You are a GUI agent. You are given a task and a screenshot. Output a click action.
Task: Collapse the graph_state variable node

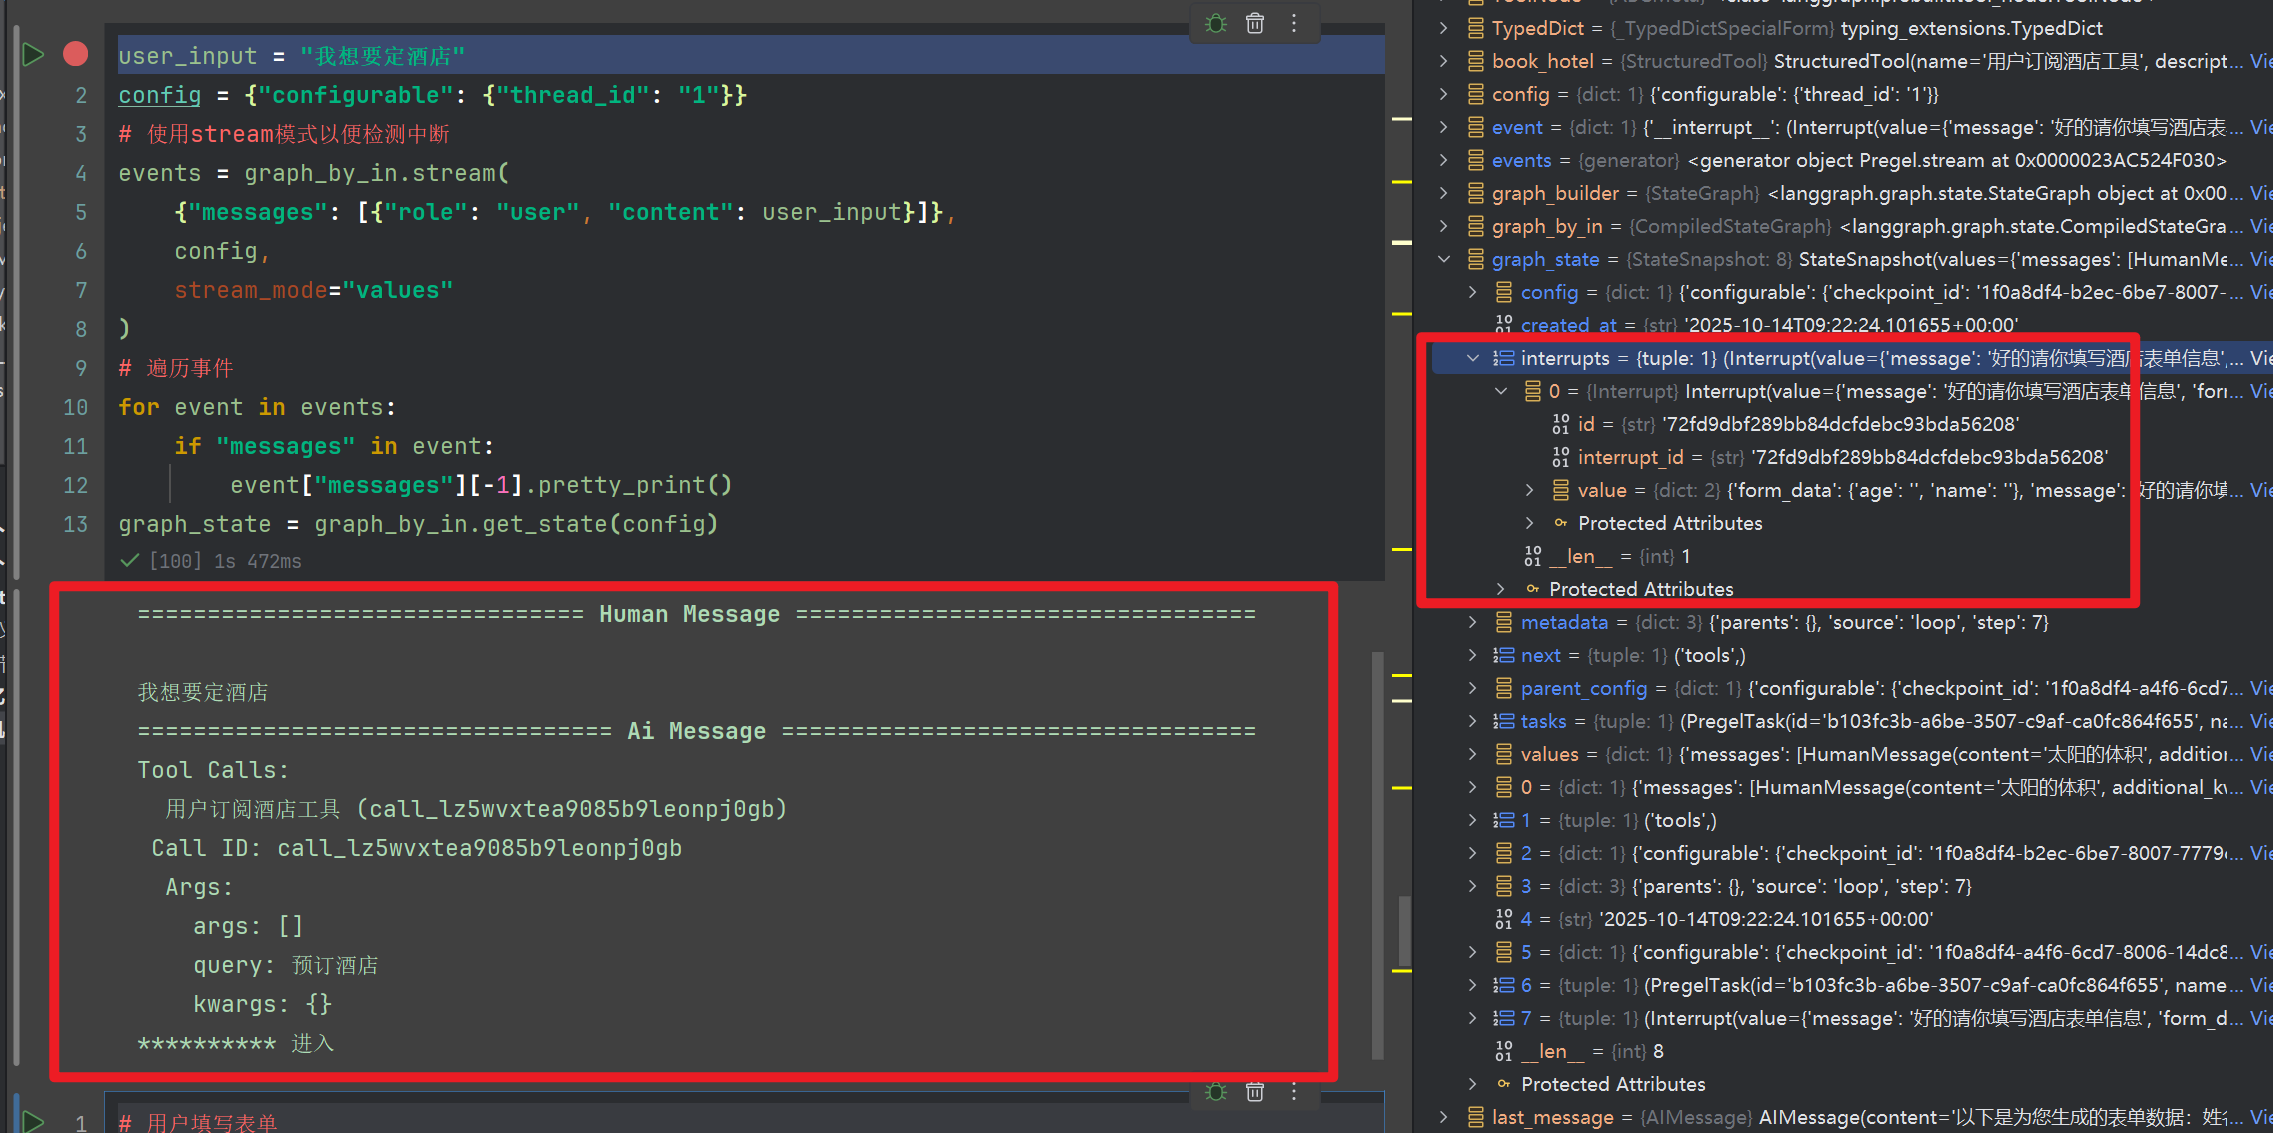1444,259
